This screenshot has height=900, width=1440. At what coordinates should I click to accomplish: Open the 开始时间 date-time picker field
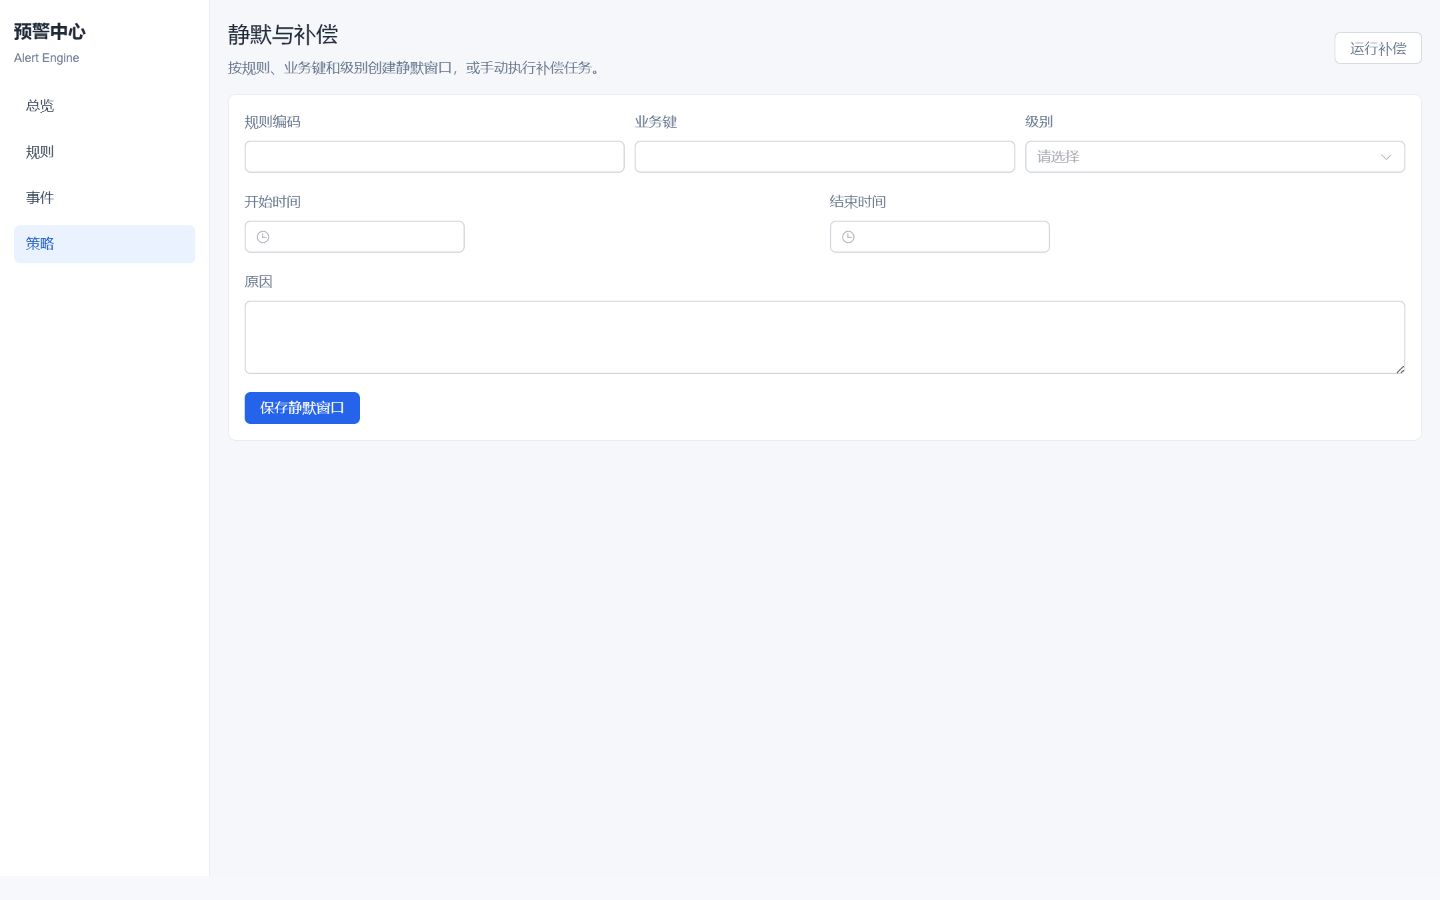[x=355, y=237]
